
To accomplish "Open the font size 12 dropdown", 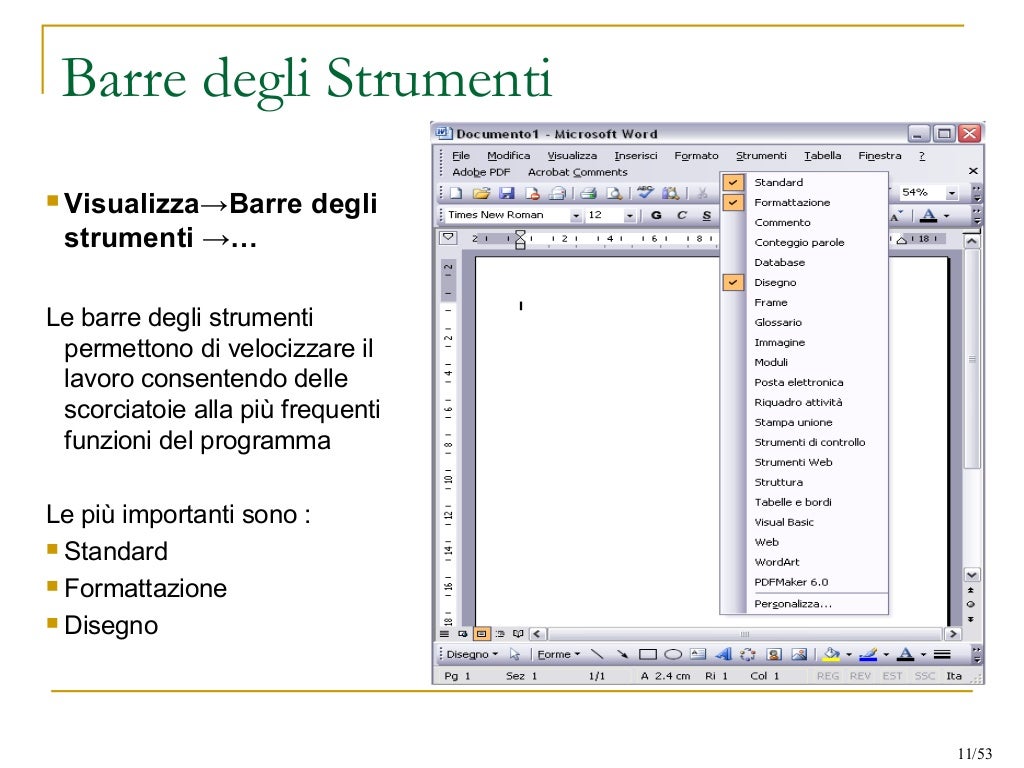I will coord(630,216).
